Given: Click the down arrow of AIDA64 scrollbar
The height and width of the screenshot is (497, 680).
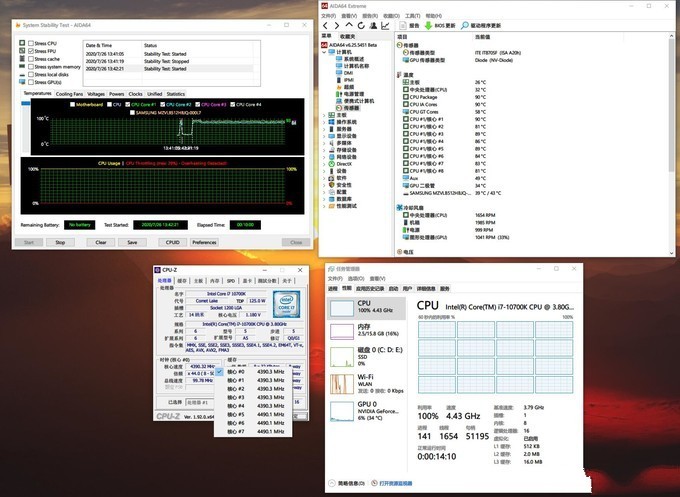Looking at the screenshot, I should [x=671, y=252].
